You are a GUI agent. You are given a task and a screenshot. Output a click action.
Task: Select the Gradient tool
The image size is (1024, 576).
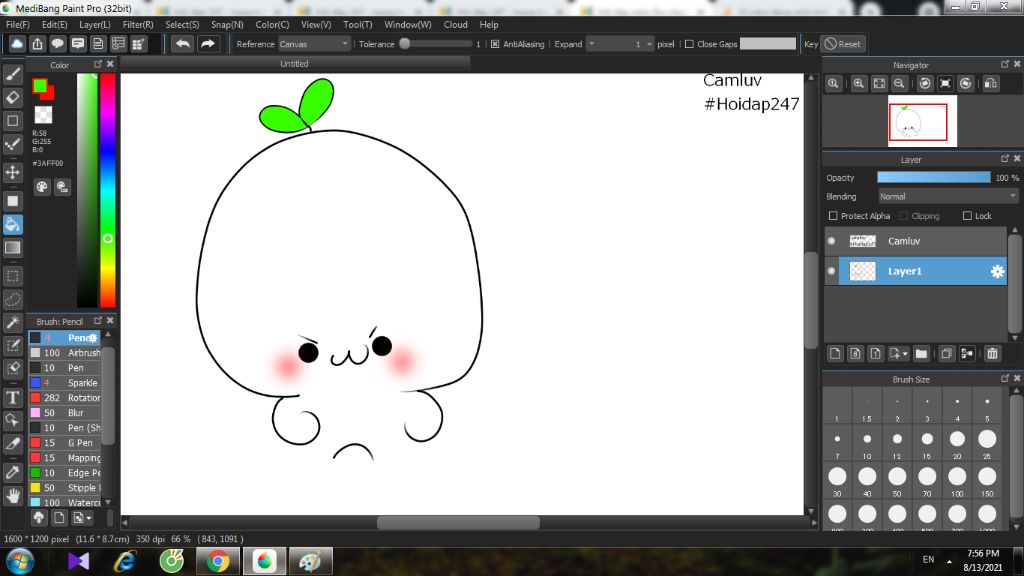pos(12,248)
